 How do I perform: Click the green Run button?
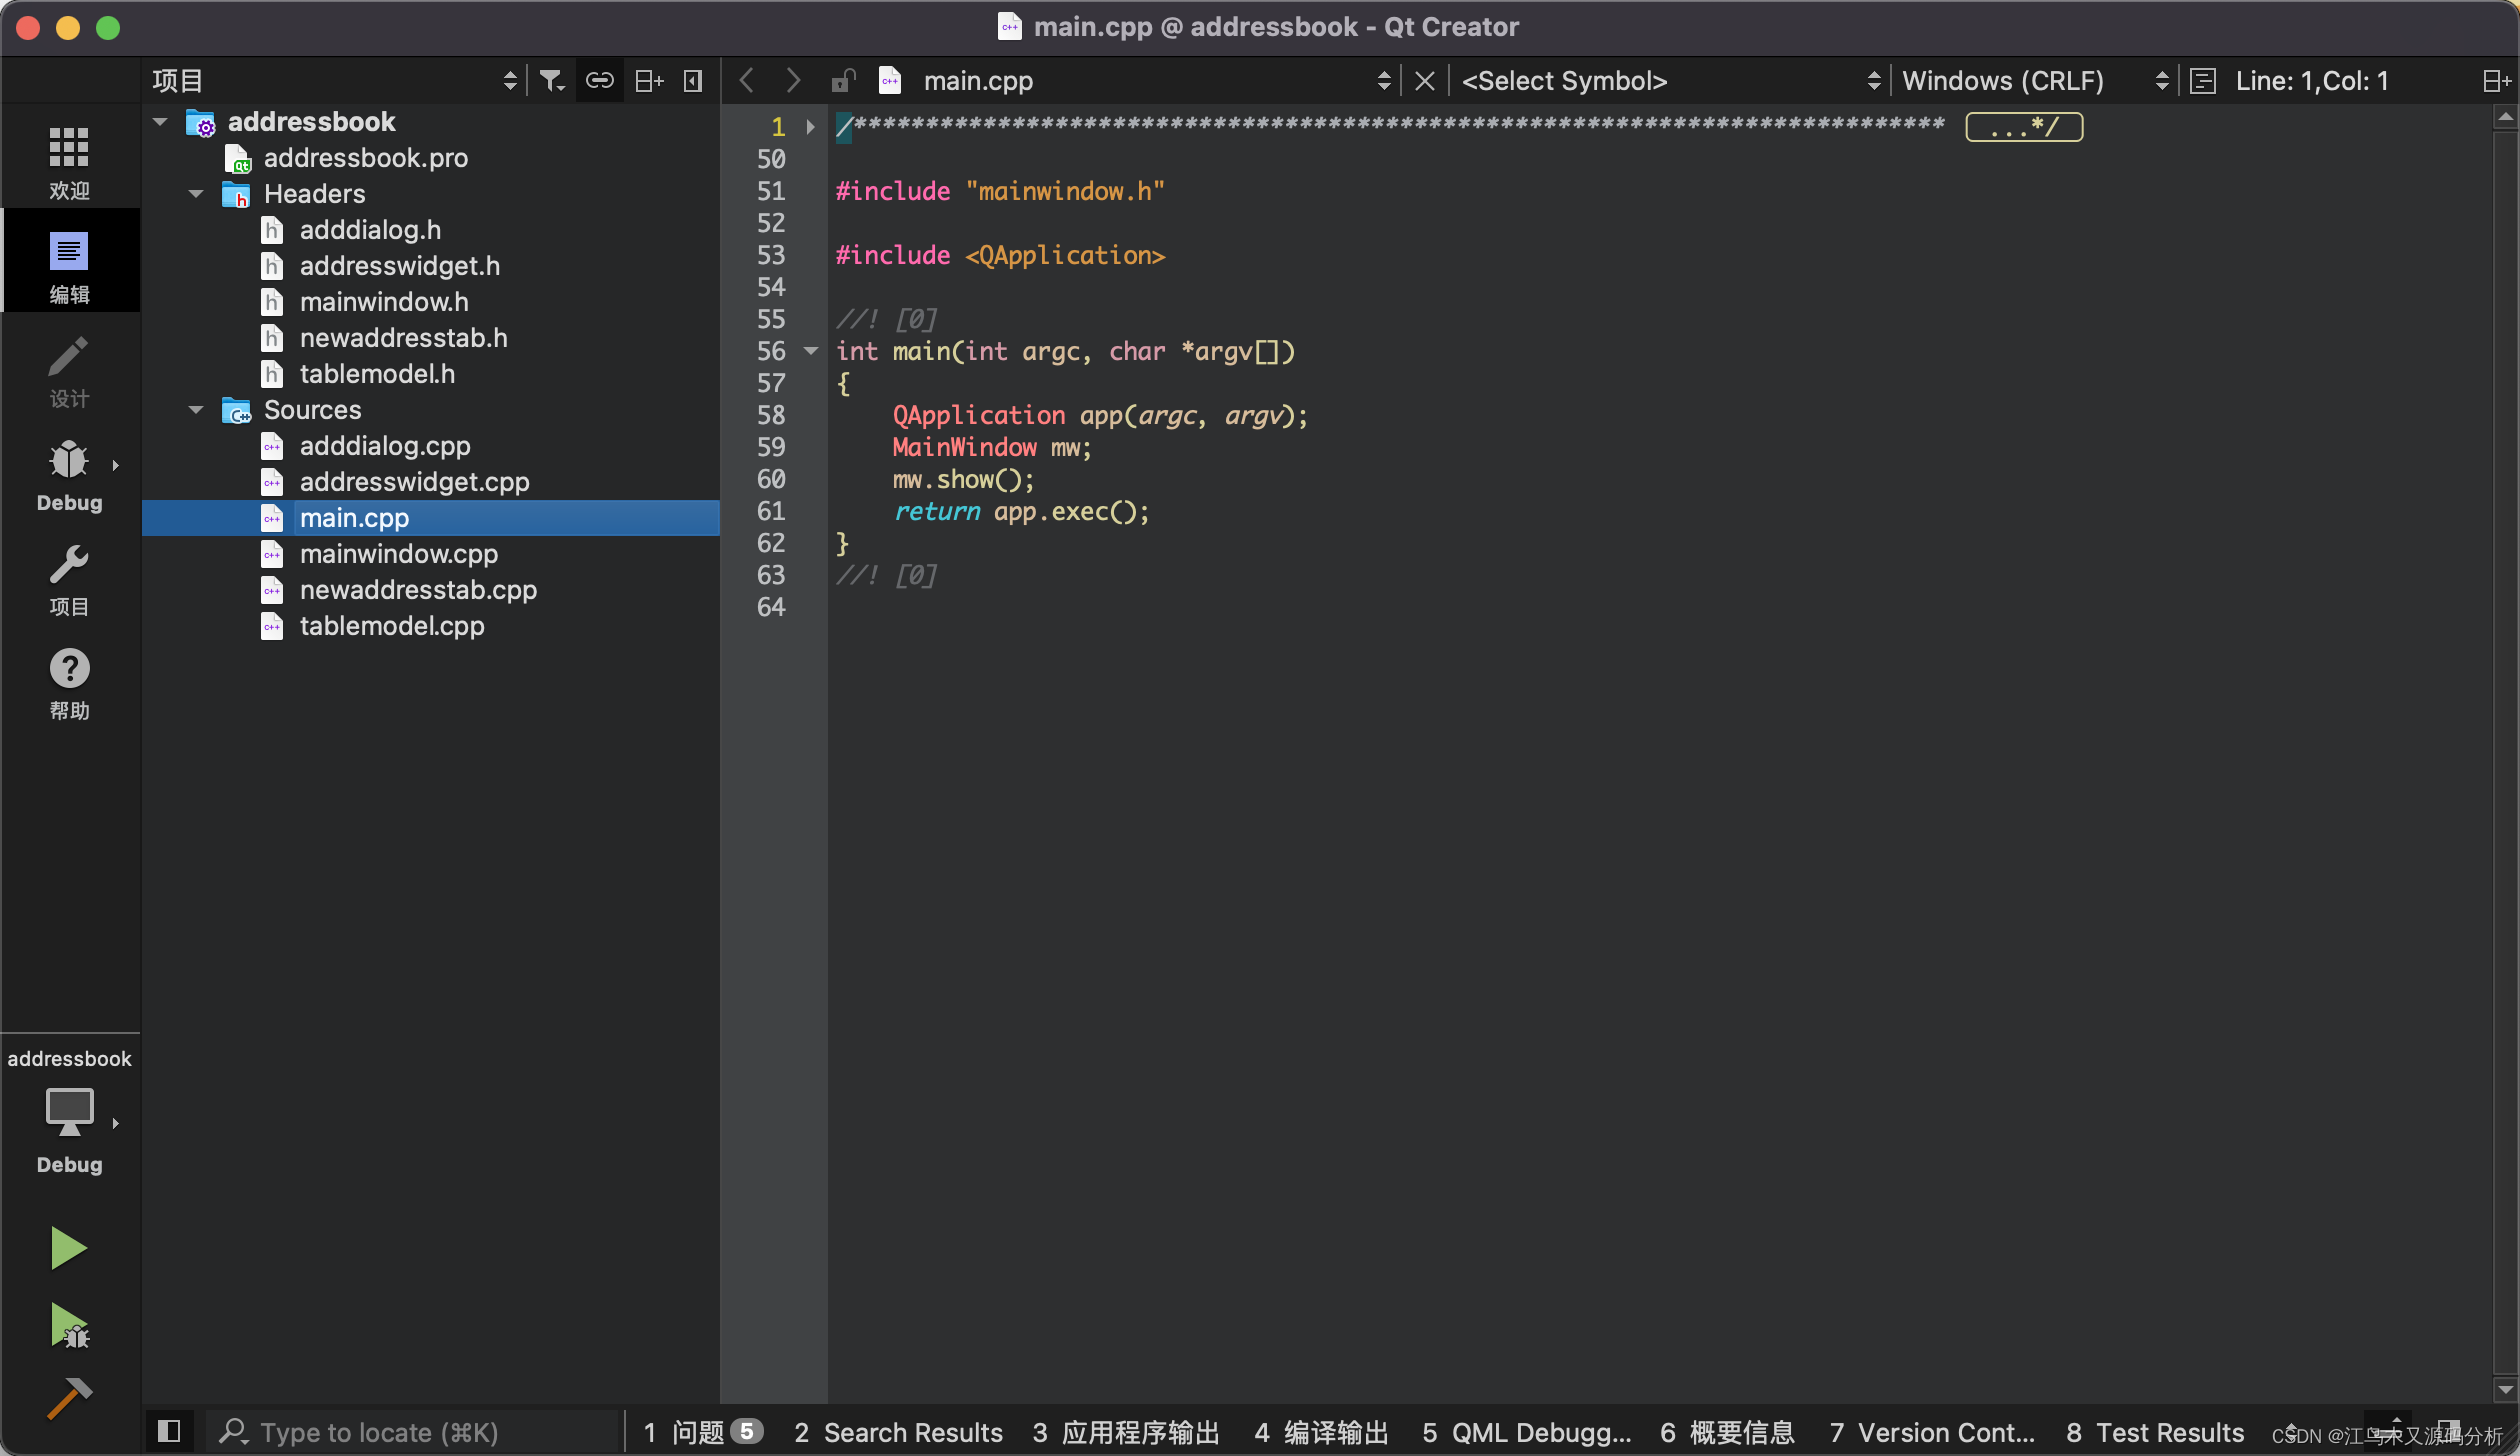point(68,1248)
